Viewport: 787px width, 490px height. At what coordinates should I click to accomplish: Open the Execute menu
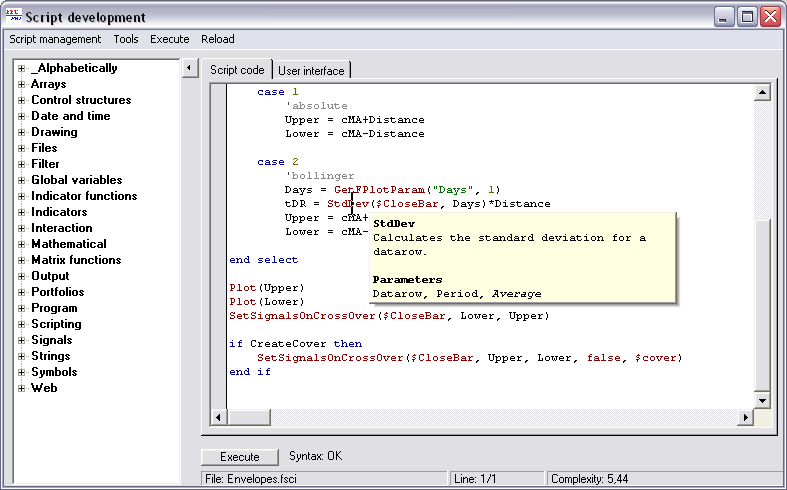point(169,39)
